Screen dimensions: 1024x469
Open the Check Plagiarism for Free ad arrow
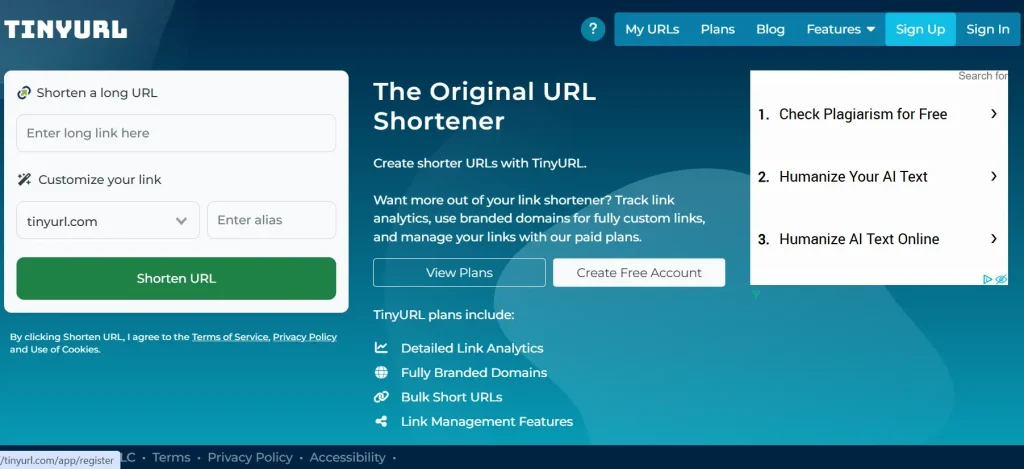(x=993, y=114)
